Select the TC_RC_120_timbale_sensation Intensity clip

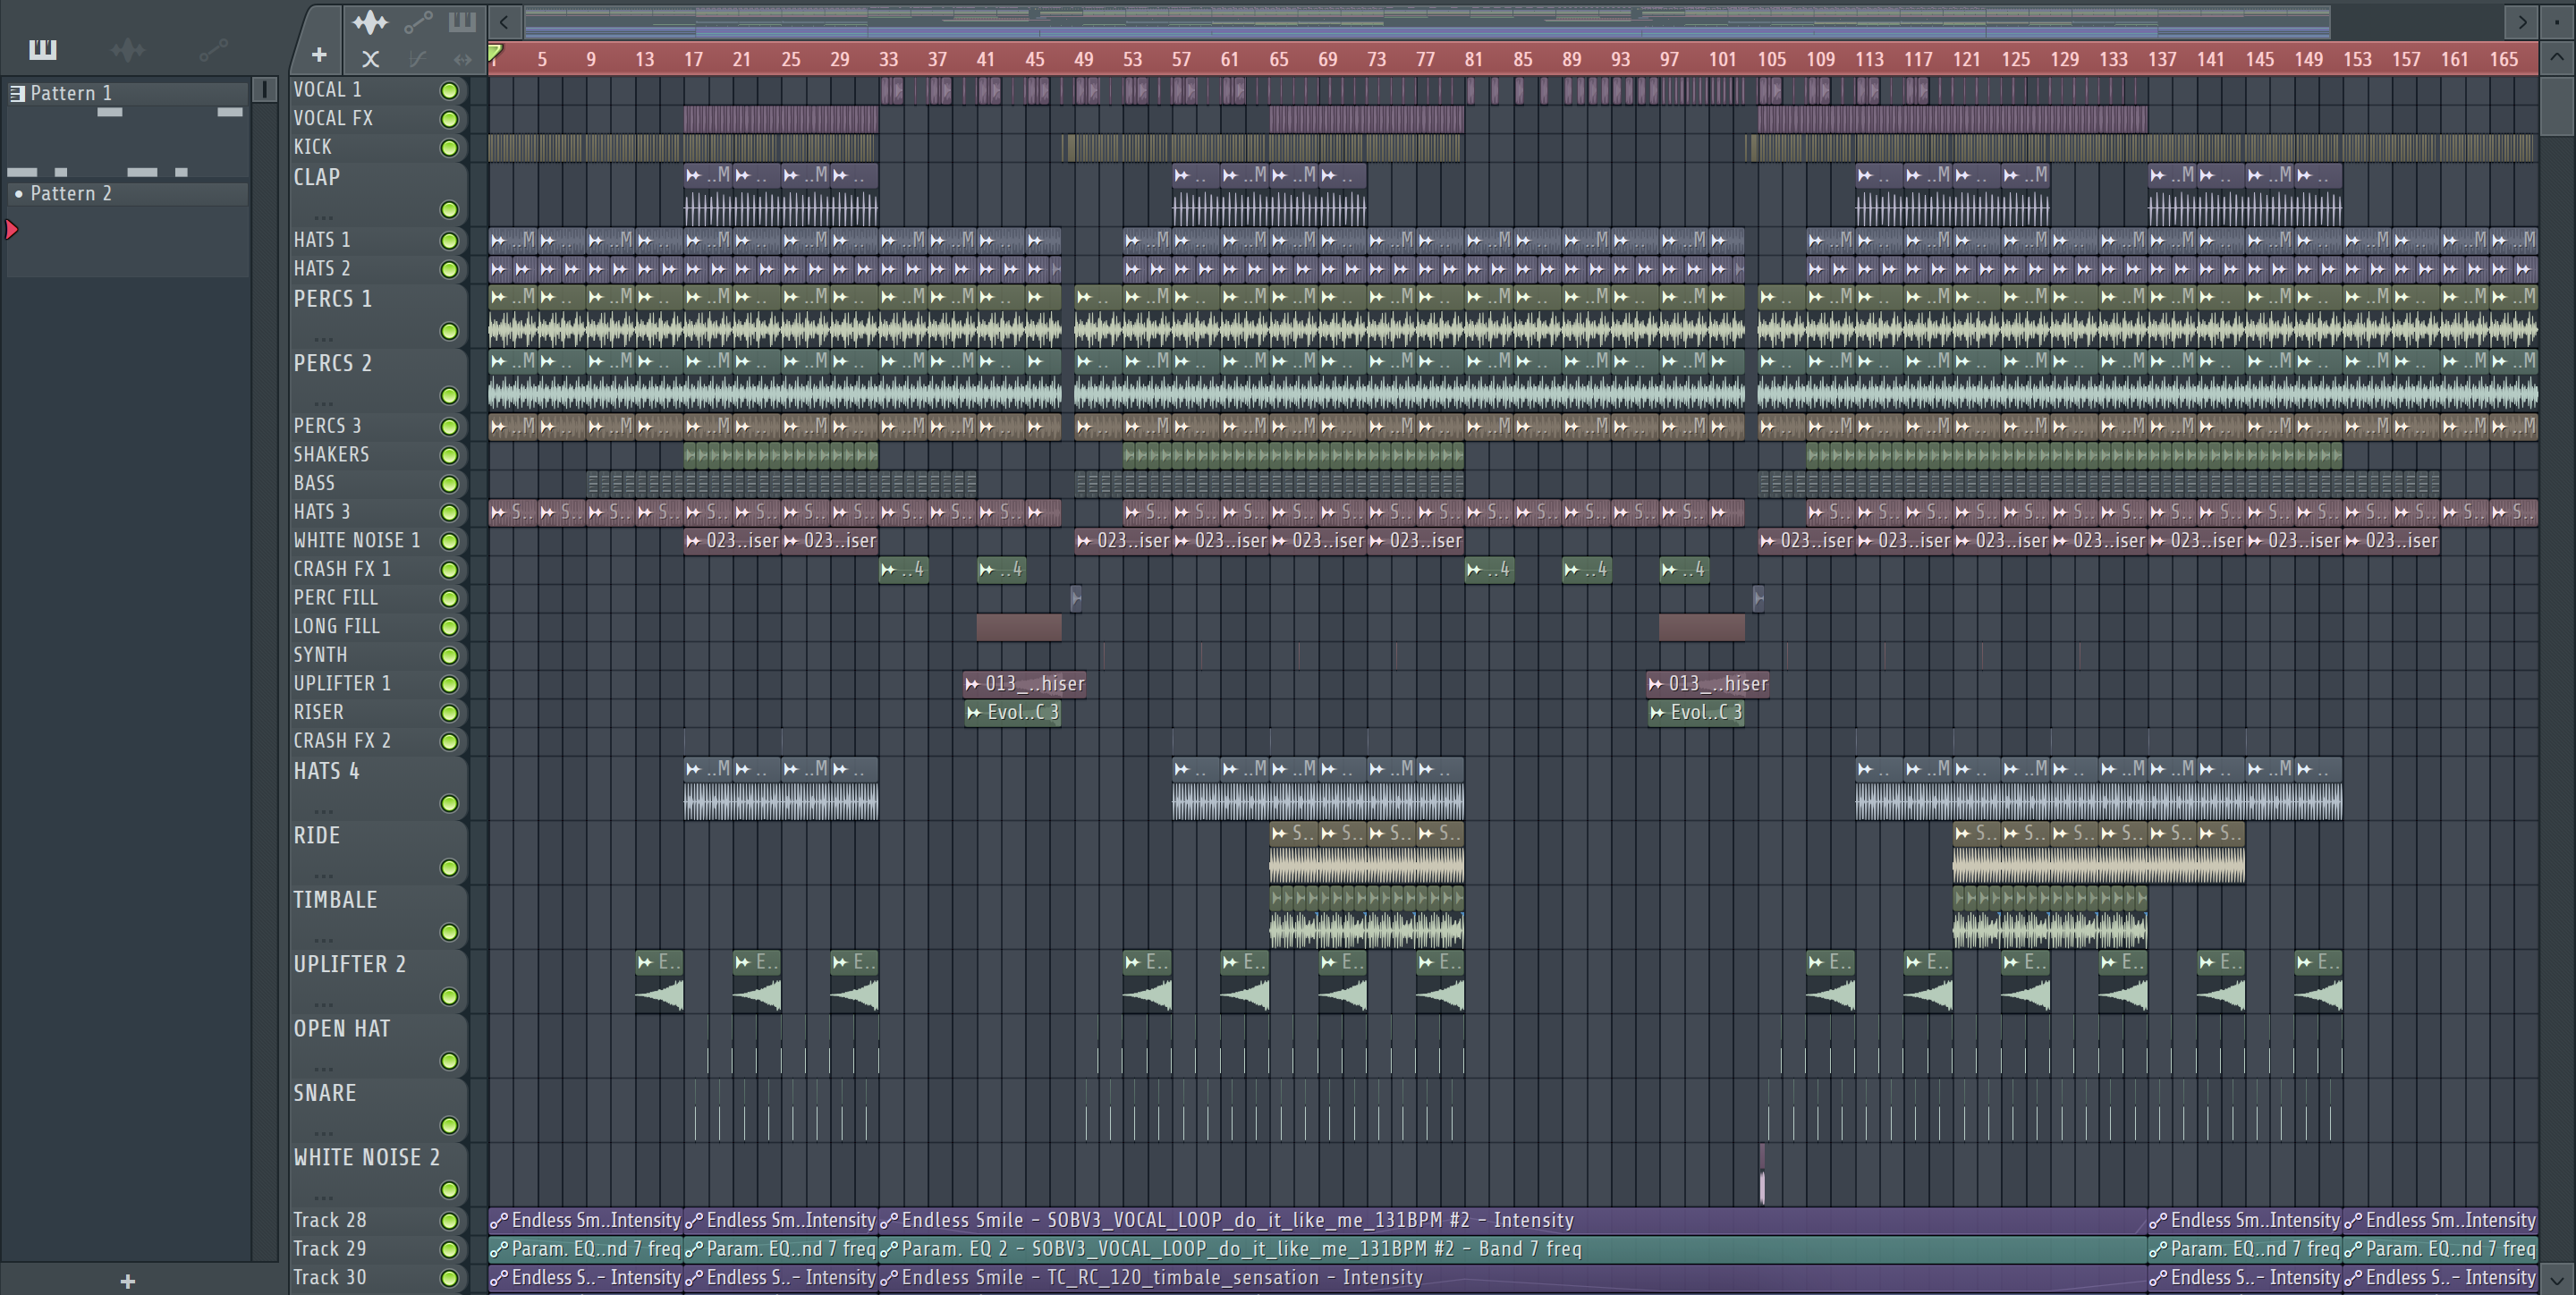coord(1513,1278)
